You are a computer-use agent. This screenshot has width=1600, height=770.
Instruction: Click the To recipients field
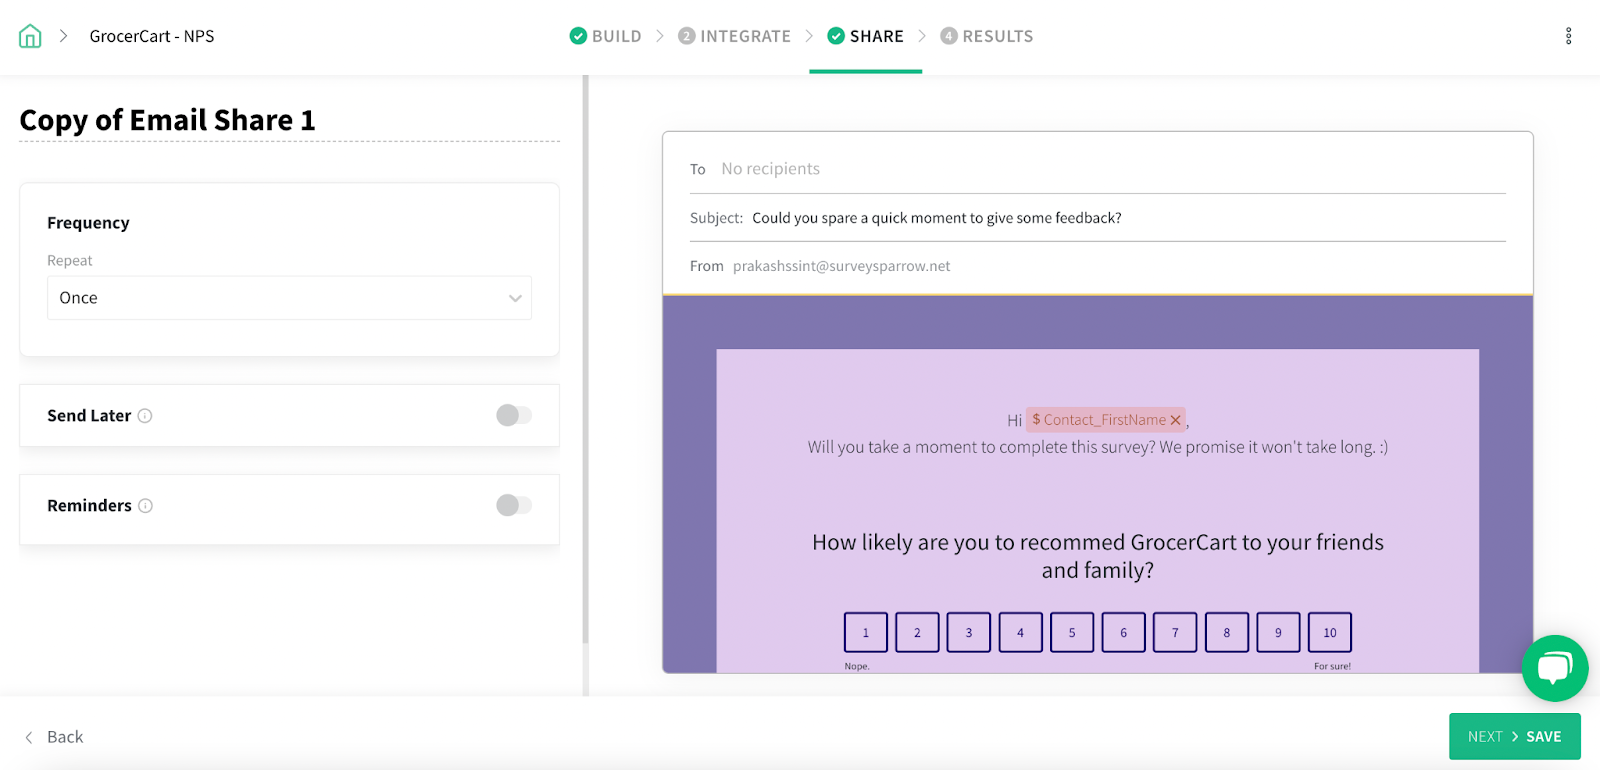1098,169
